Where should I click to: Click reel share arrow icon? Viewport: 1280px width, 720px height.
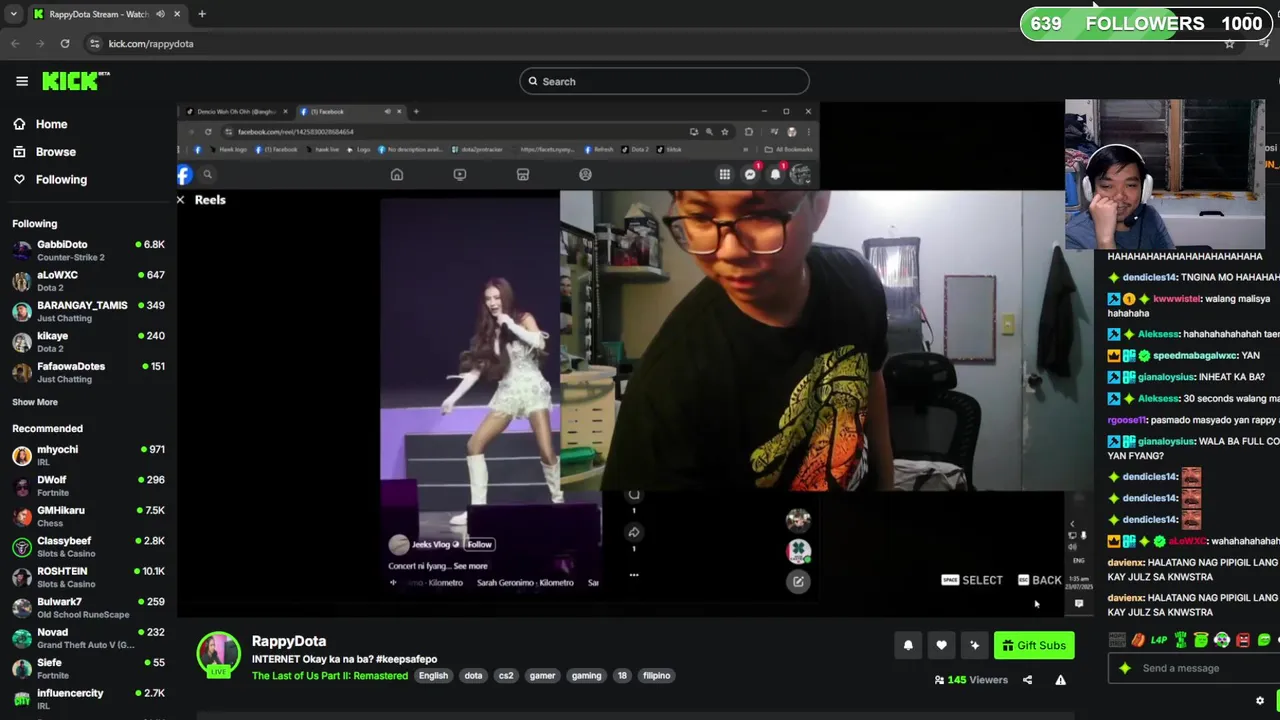tap(633, 533)
